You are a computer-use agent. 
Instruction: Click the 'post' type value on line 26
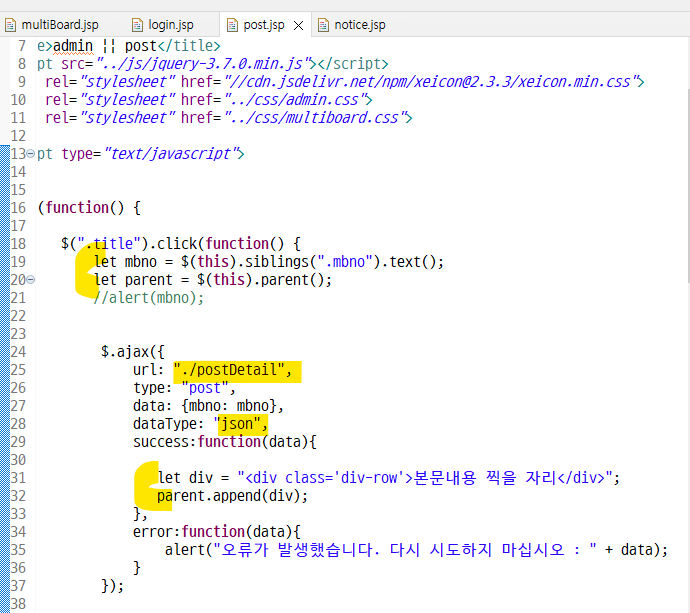click(205, 388)
